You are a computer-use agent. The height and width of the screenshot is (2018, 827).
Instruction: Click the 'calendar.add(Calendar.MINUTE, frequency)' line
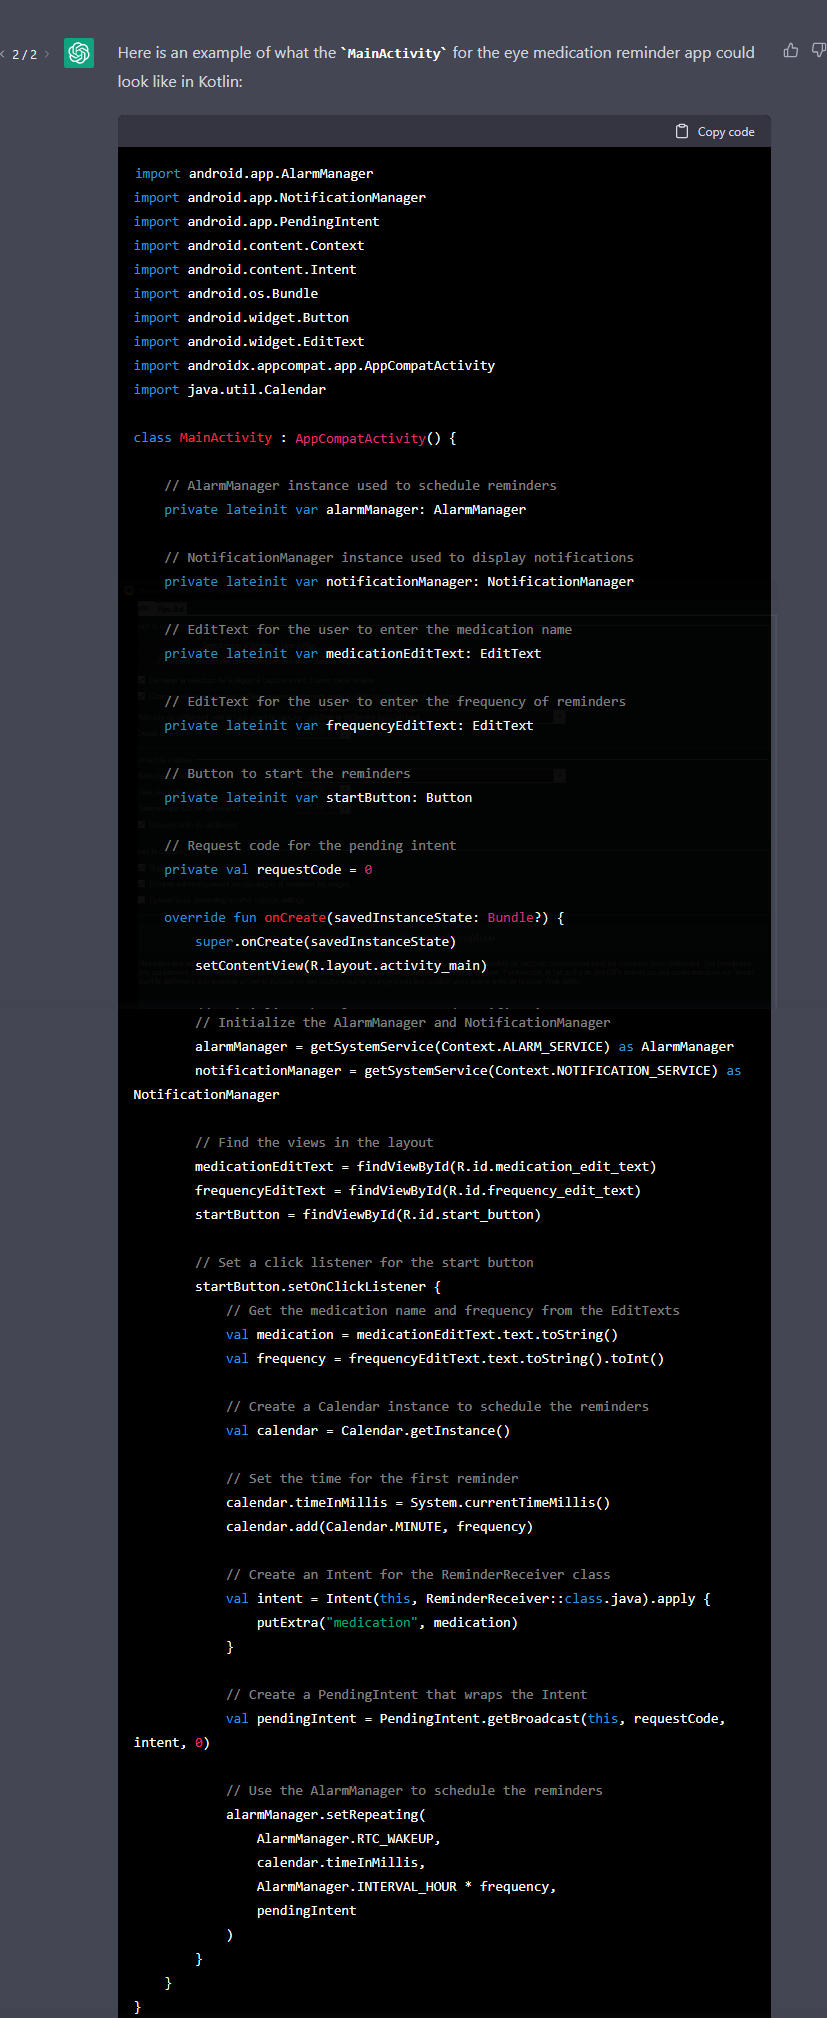pos(380,1526)
